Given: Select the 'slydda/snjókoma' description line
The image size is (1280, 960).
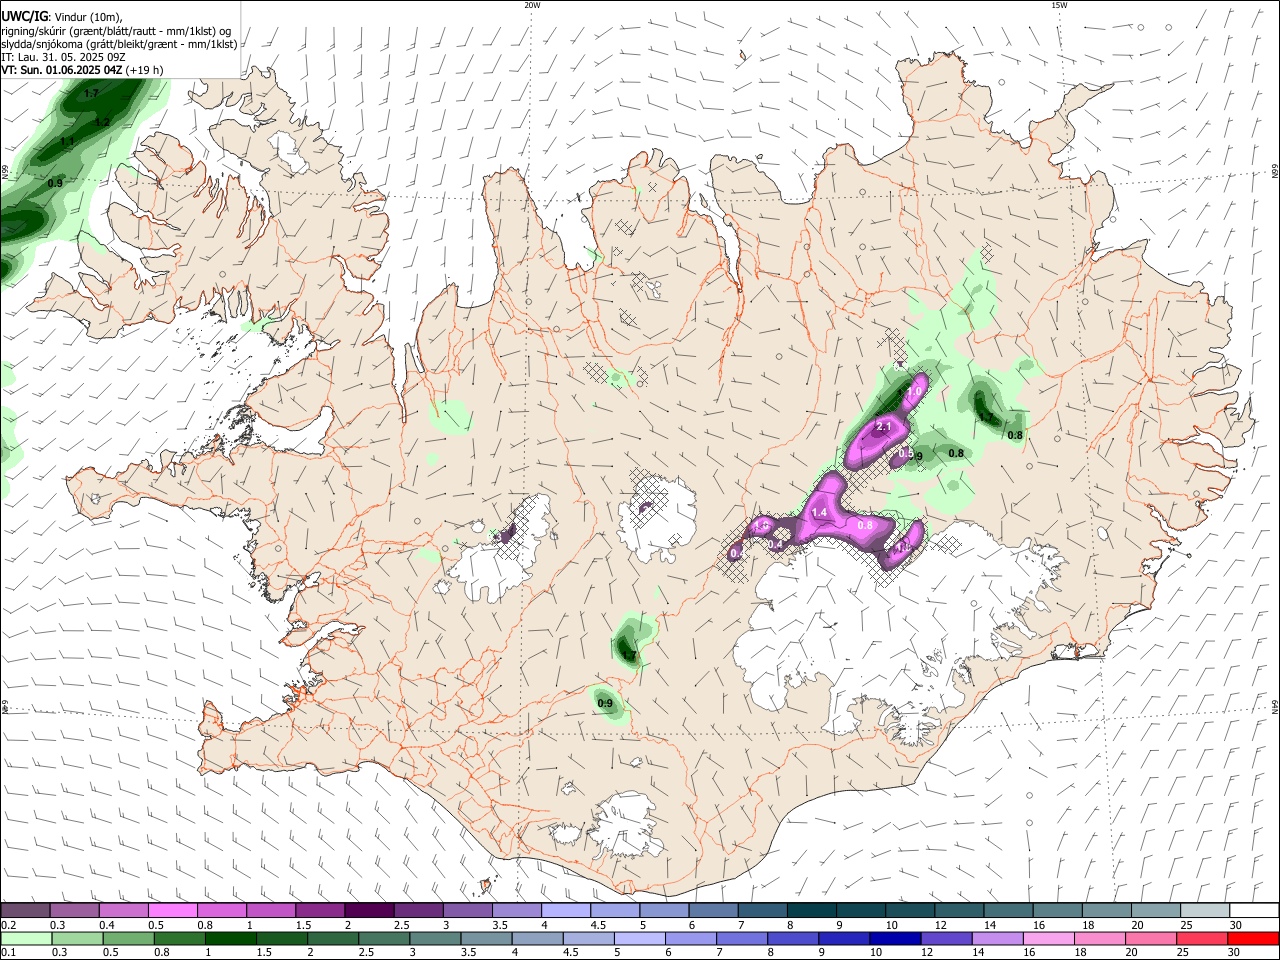Looking at the screenshot, I should pyautogui.click(x=119, y=44).
